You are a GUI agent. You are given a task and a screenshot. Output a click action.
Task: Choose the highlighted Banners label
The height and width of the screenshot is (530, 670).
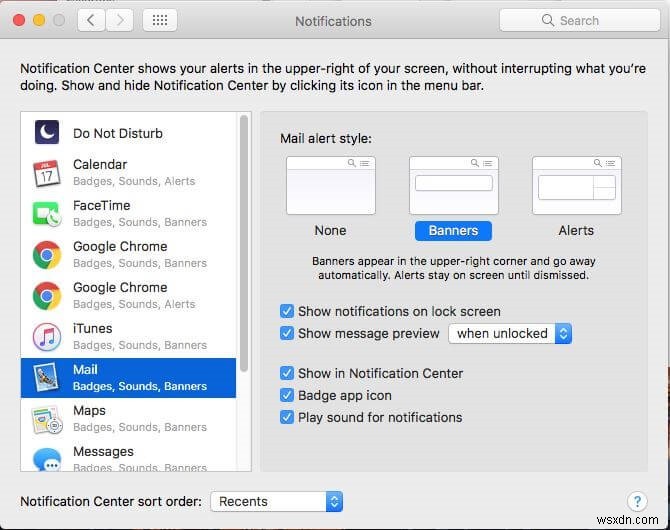point(453,231)
